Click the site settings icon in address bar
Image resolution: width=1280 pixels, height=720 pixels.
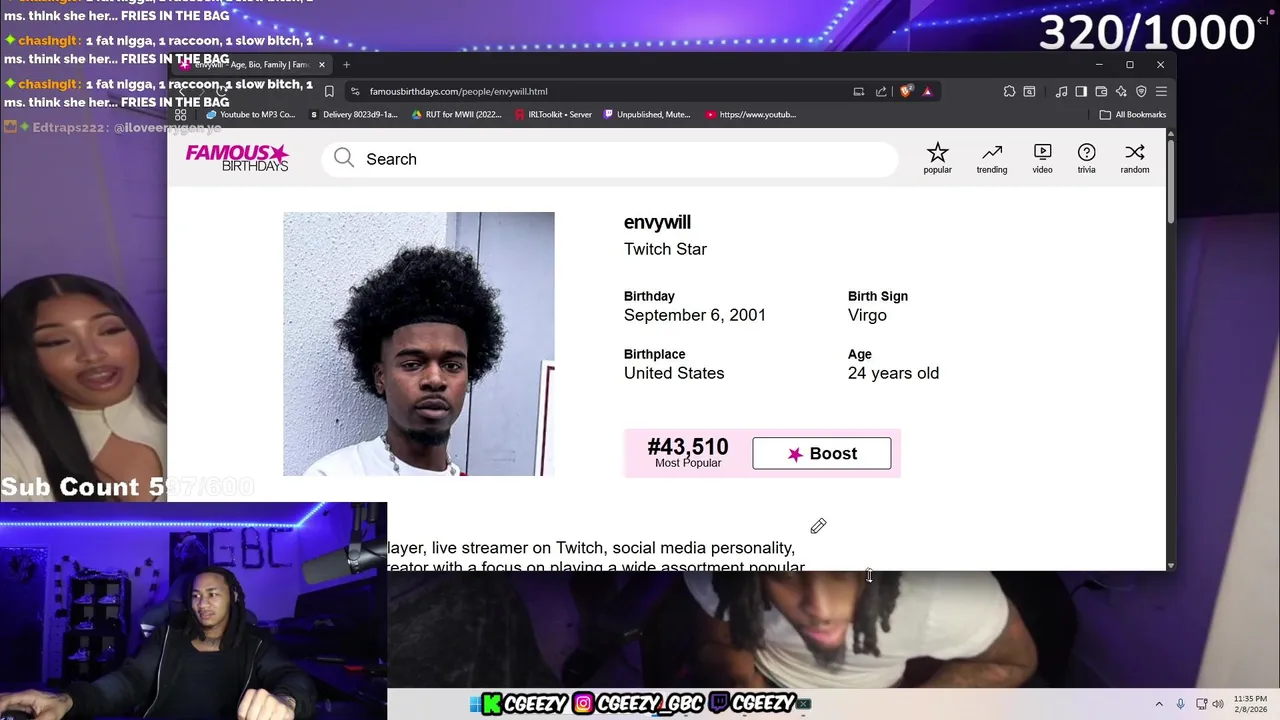355,91
